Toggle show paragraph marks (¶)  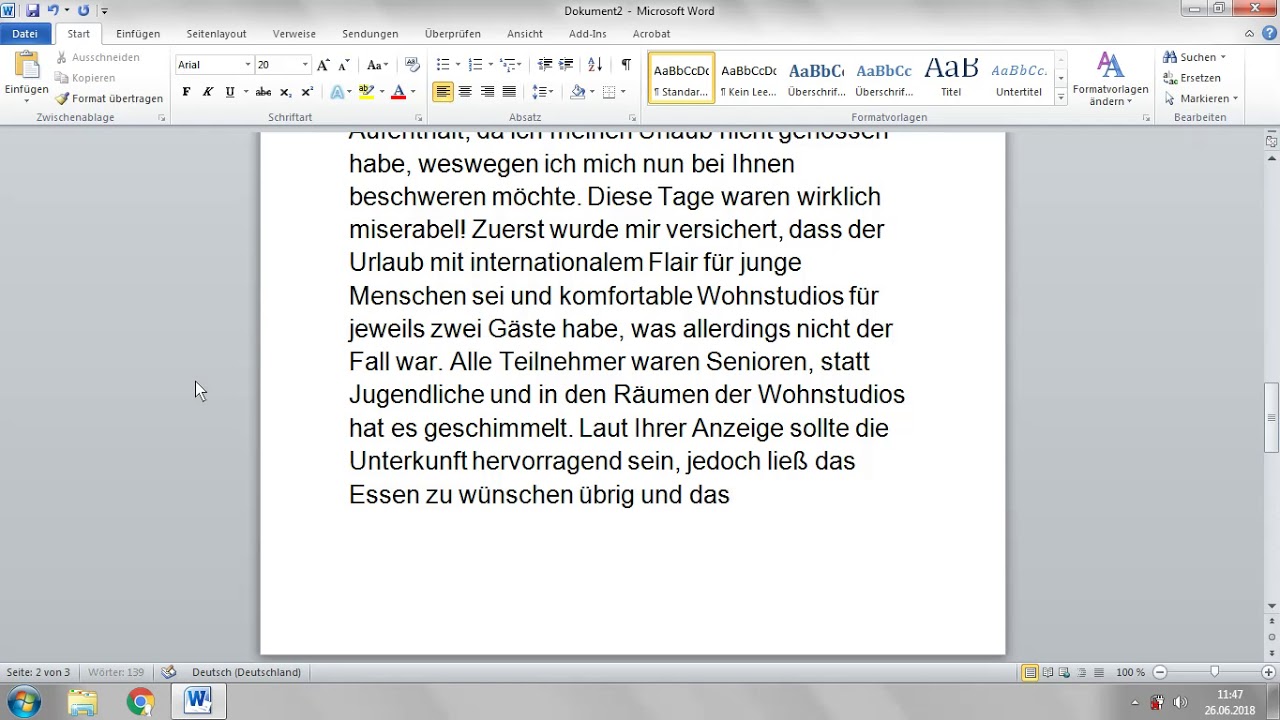coord(626,65)
